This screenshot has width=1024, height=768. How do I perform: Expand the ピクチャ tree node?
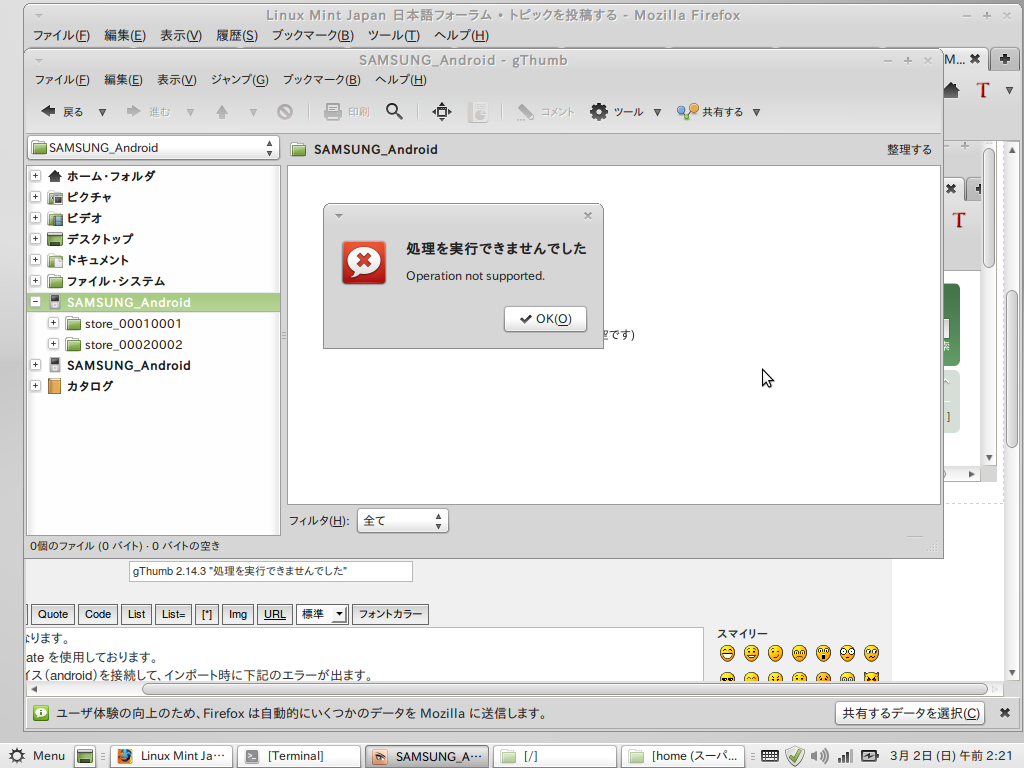[x=36, y=197]
